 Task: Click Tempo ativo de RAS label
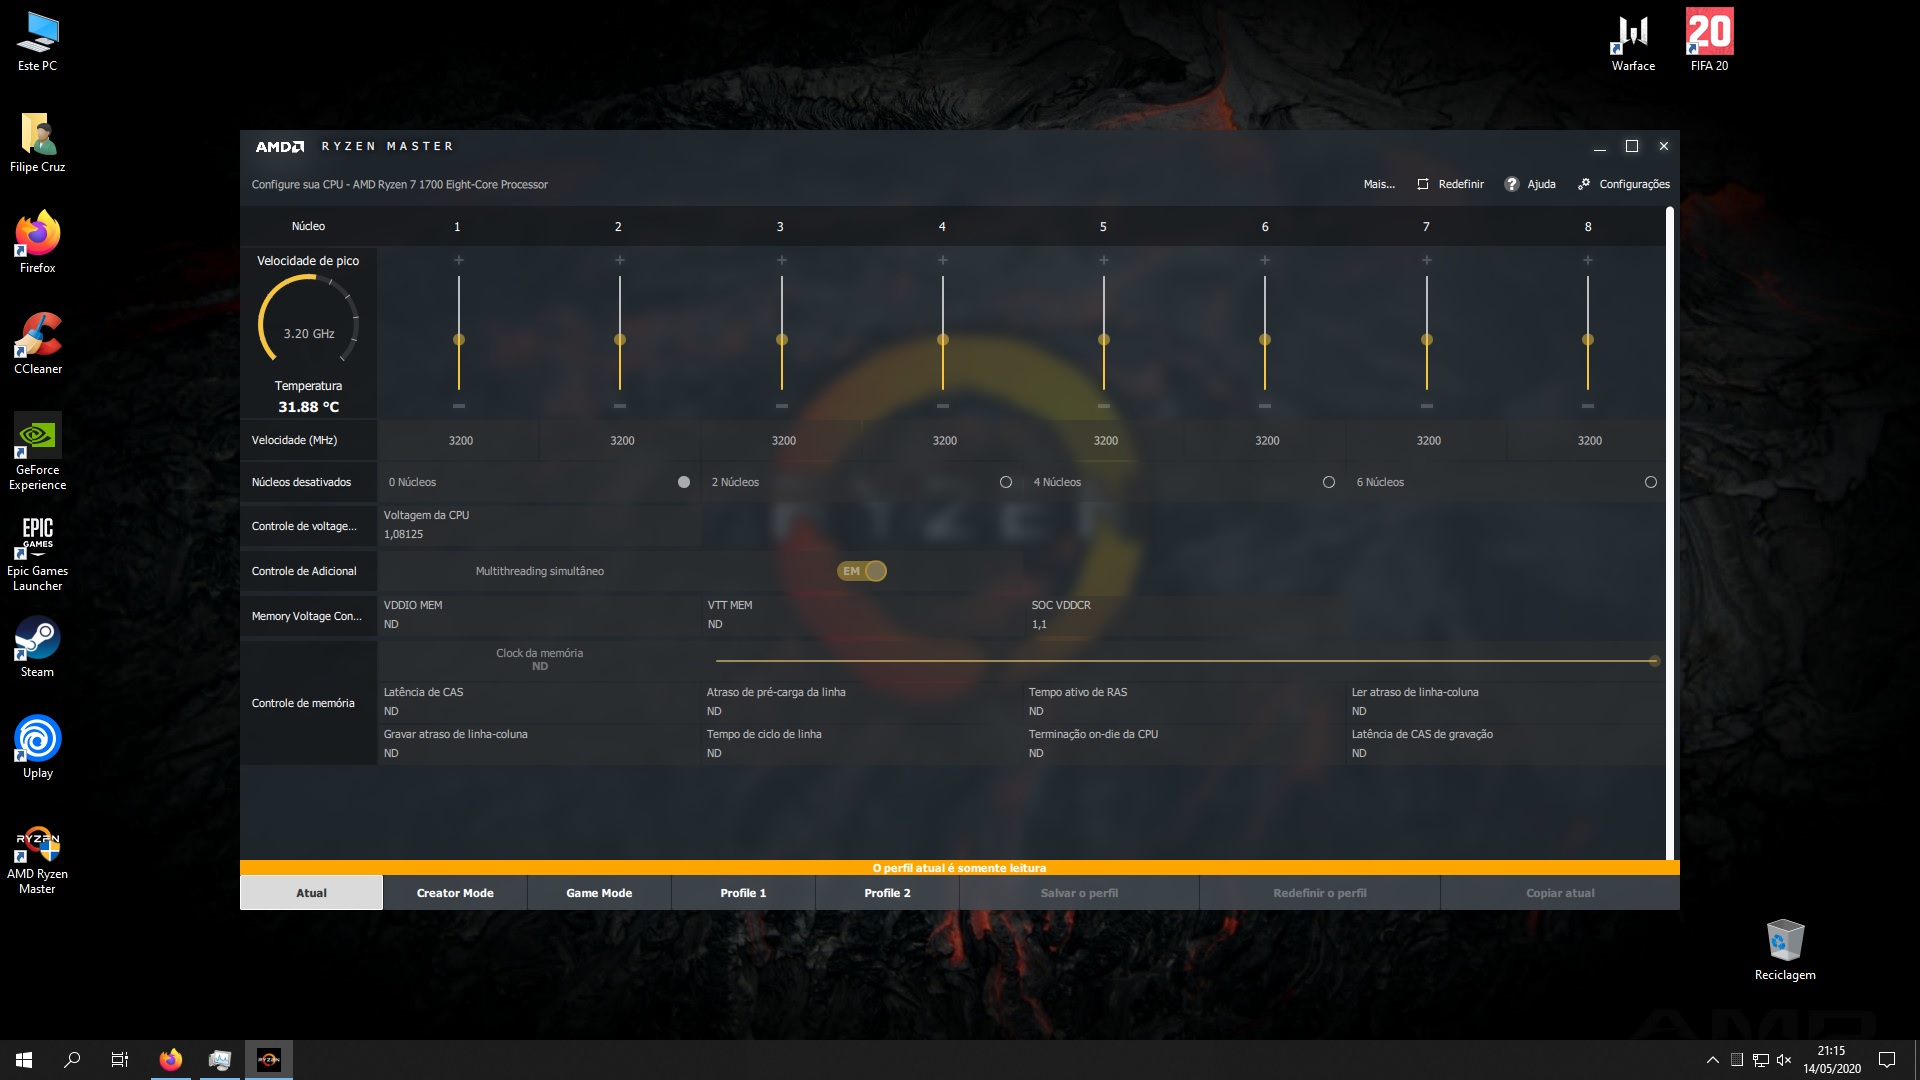click(x=1078, y=692)
